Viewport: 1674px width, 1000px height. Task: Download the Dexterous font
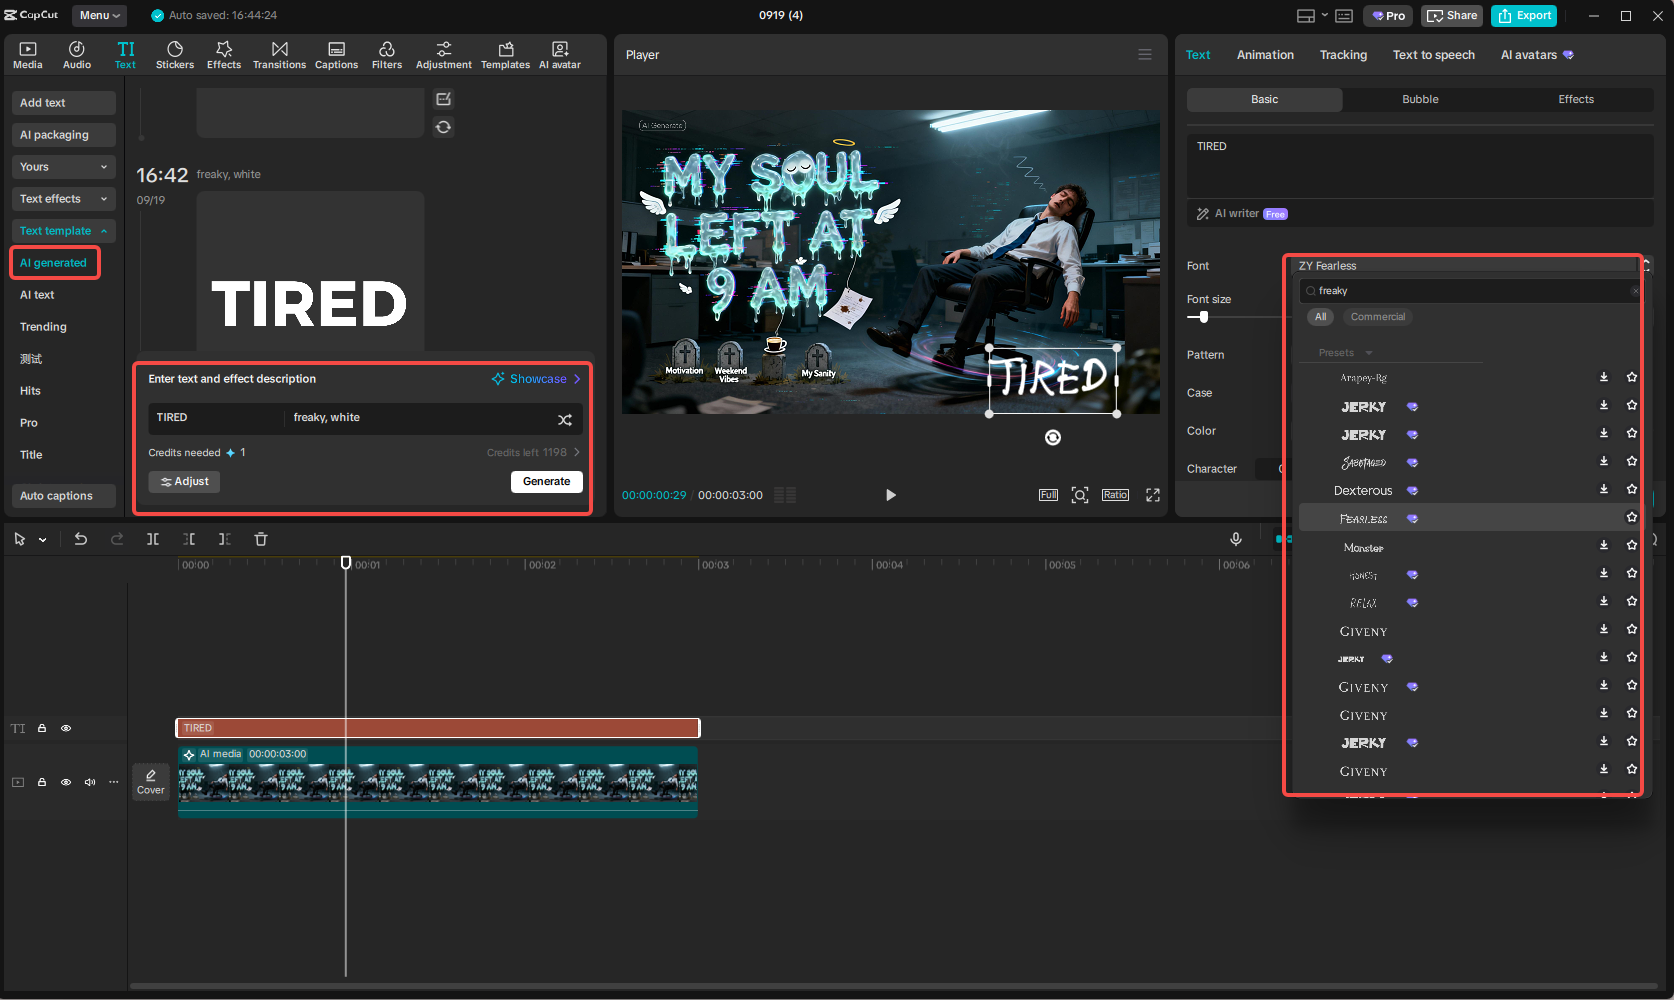point(1604,489)
